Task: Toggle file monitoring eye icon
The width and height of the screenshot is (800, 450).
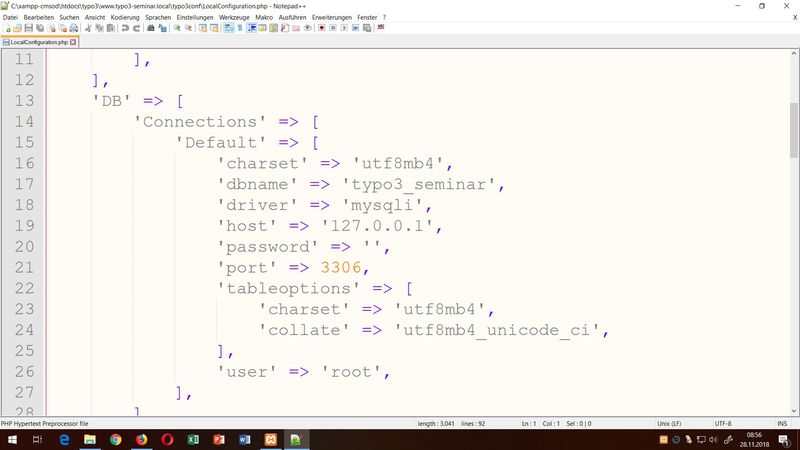Action: [x=308, y=28]
